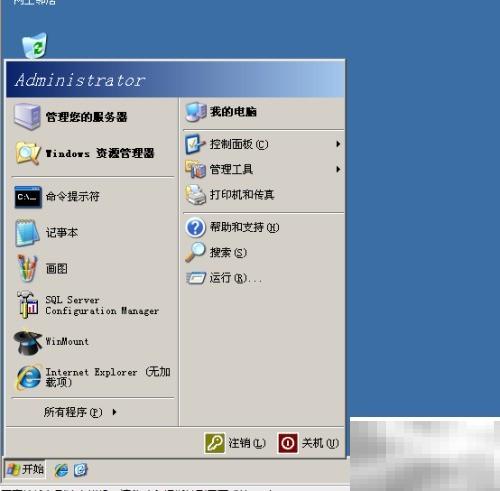Click the Run dialog icon

(x=196, y=278)
